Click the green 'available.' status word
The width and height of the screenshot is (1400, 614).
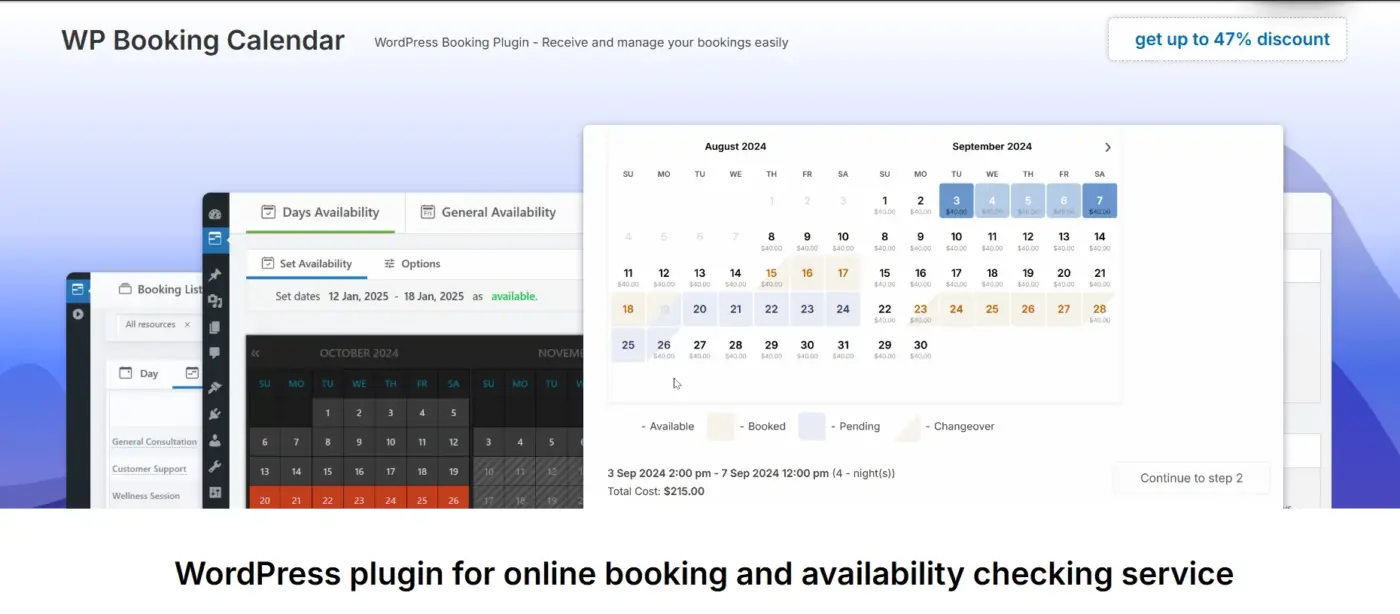point(514,296)
